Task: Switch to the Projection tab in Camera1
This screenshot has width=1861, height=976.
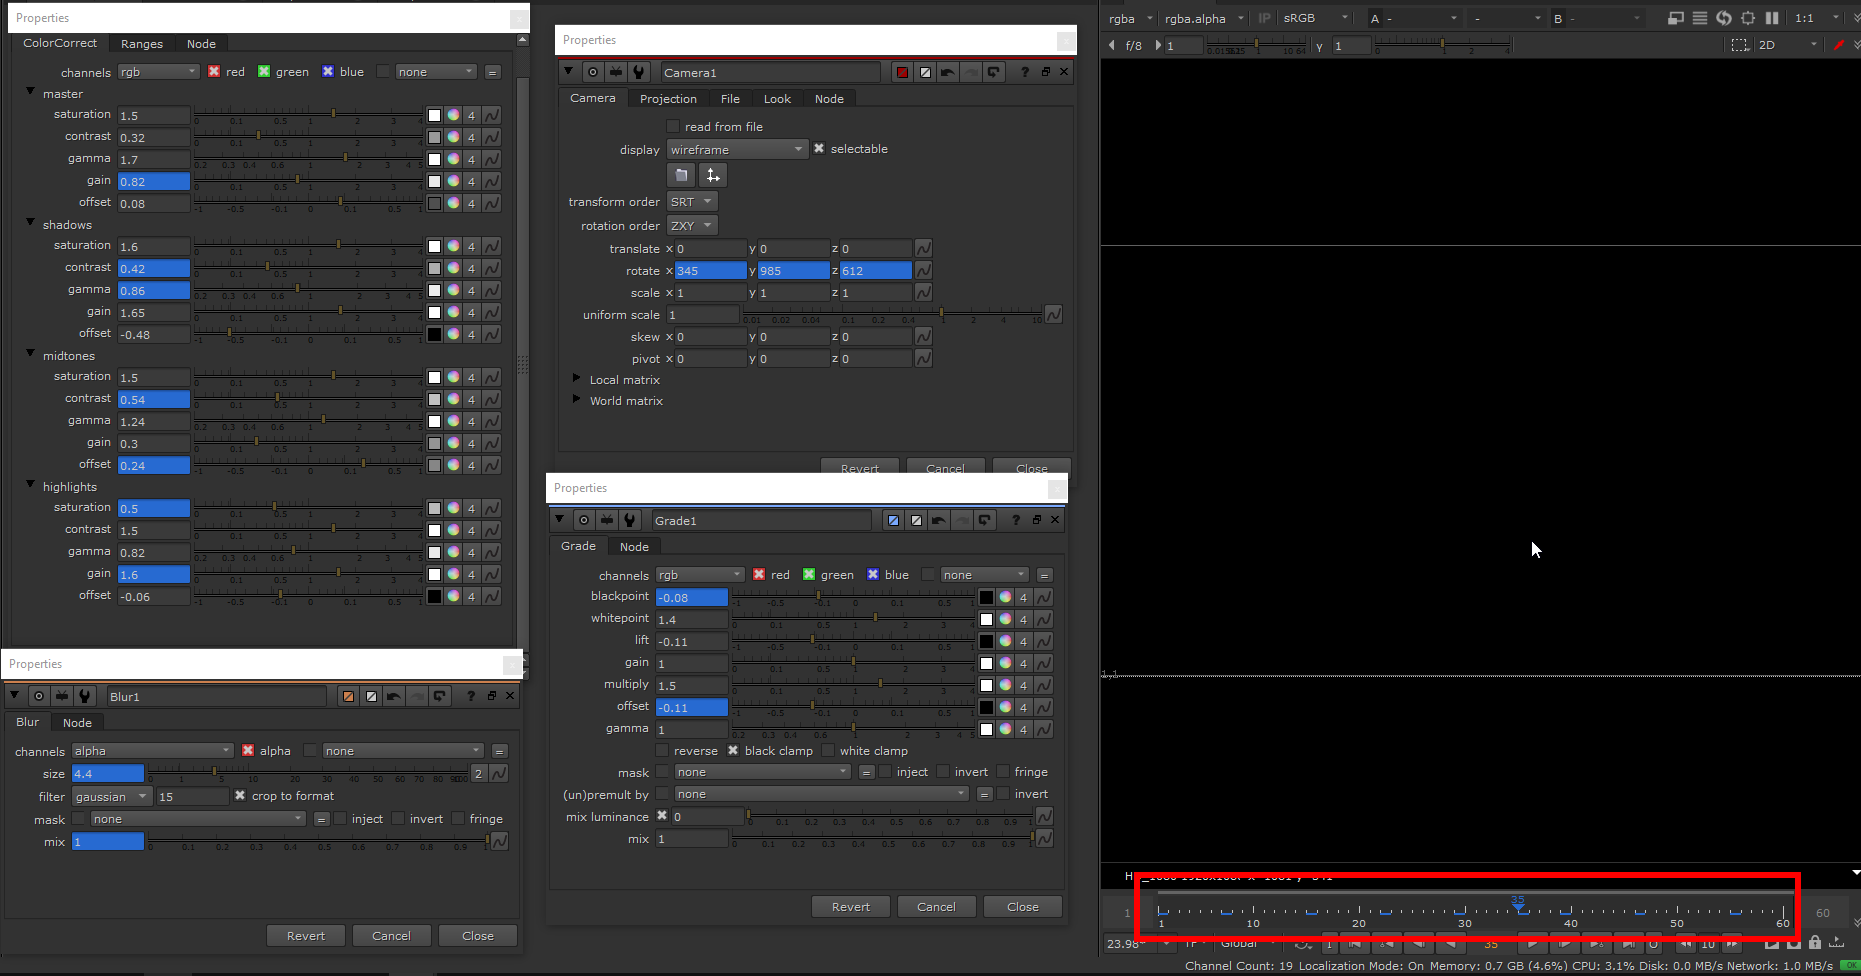Action: 667,99
